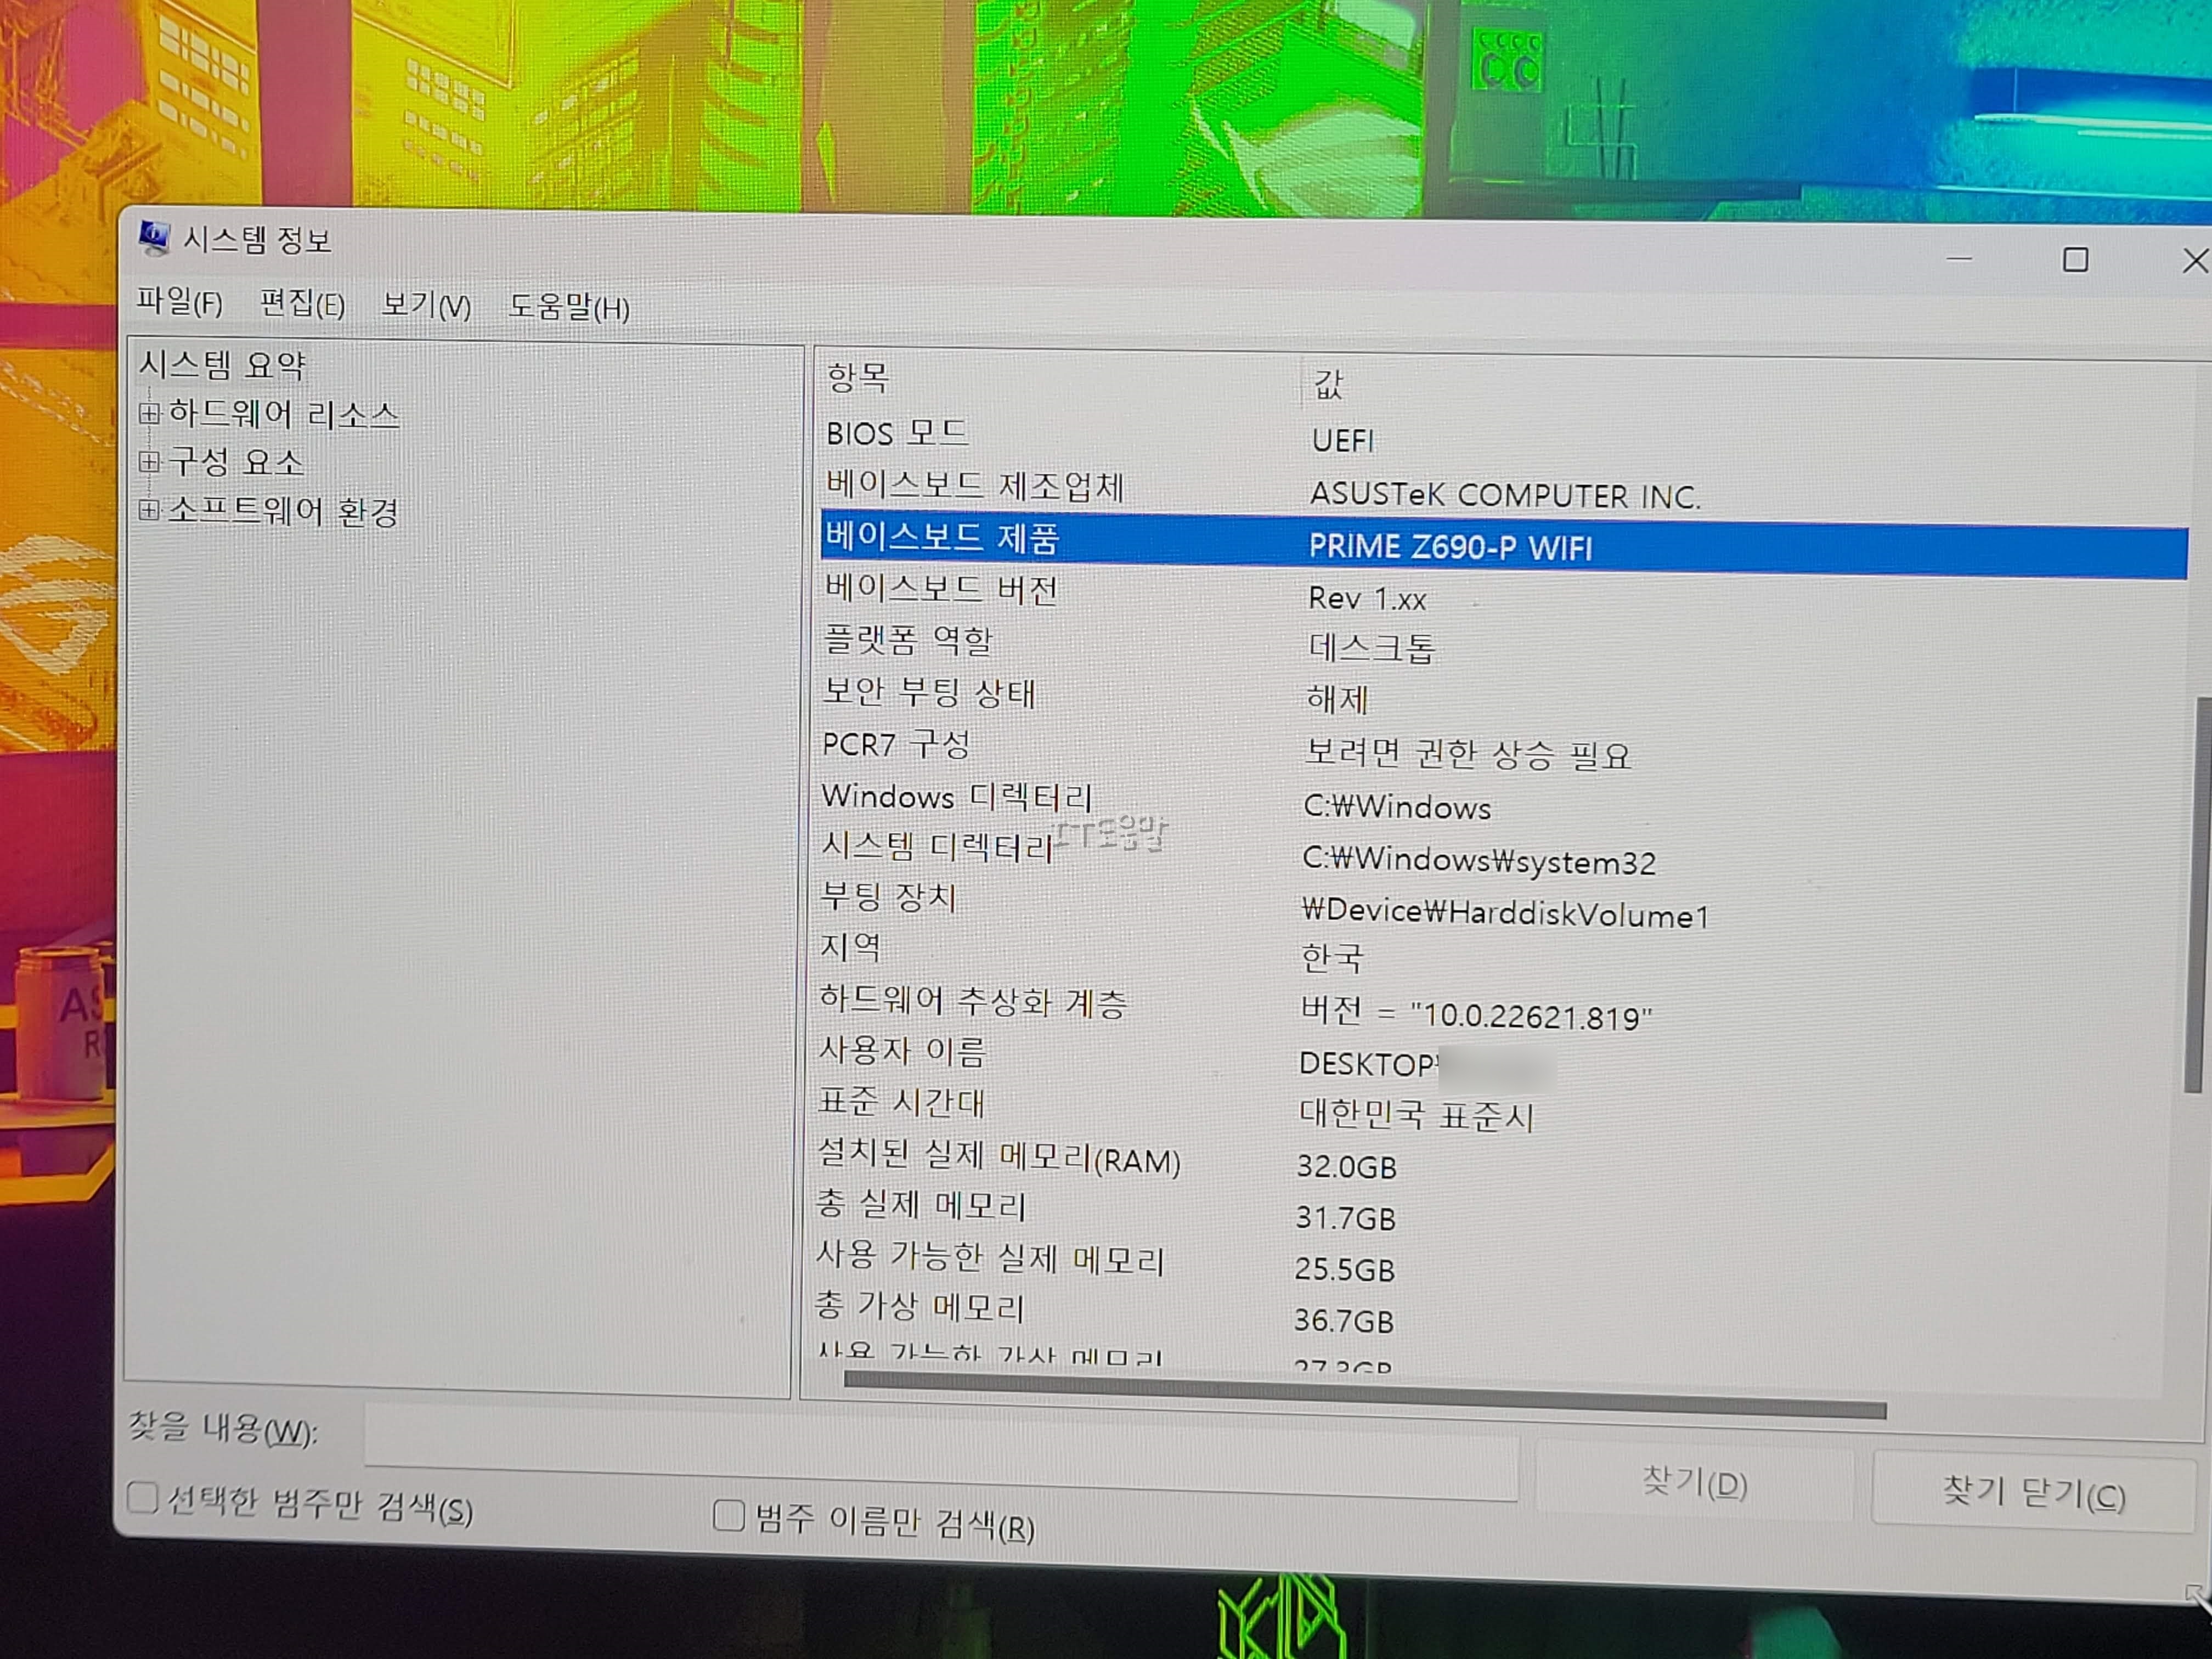
Task: Click the horizontal scrollbar in details pane
Action: click(x=1364, y=1395)
